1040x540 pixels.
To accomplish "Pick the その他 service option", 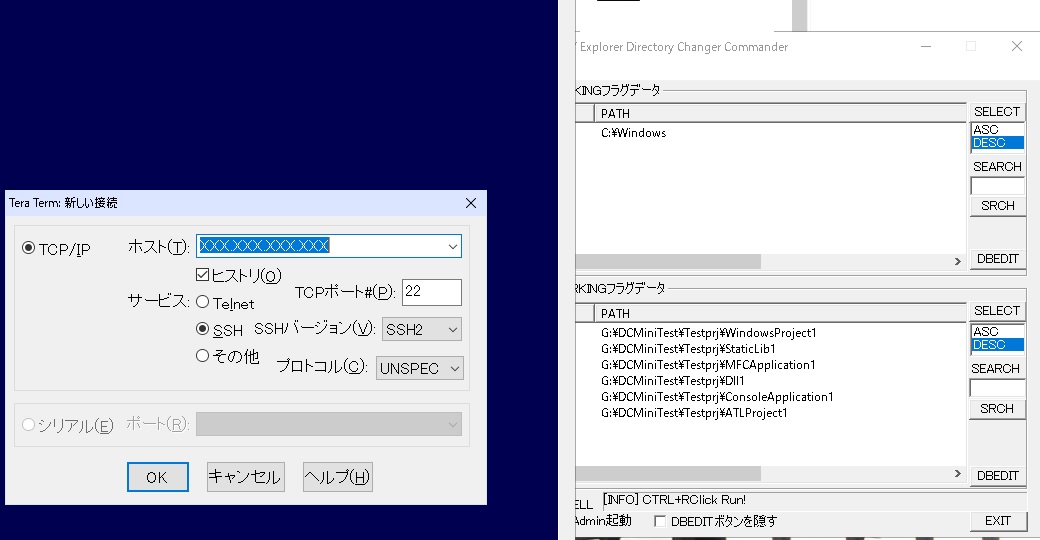I will pyautogui.click(x=203, y=355).
